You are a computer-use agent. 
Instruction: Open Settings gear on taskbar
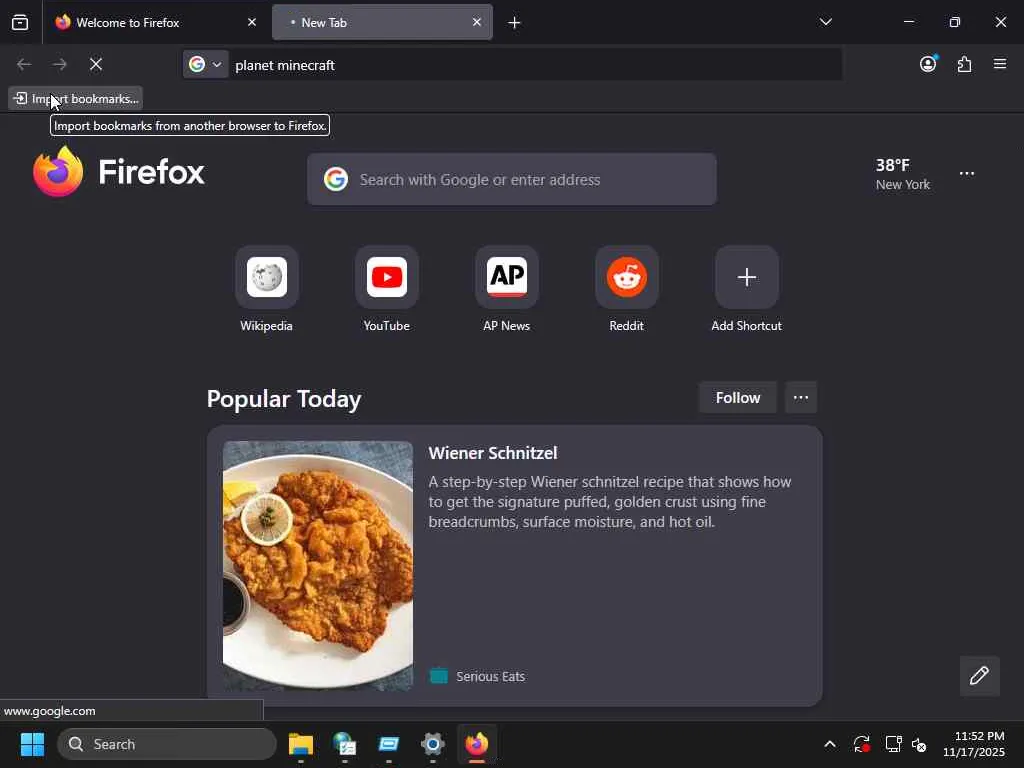[x=432, y=744]
